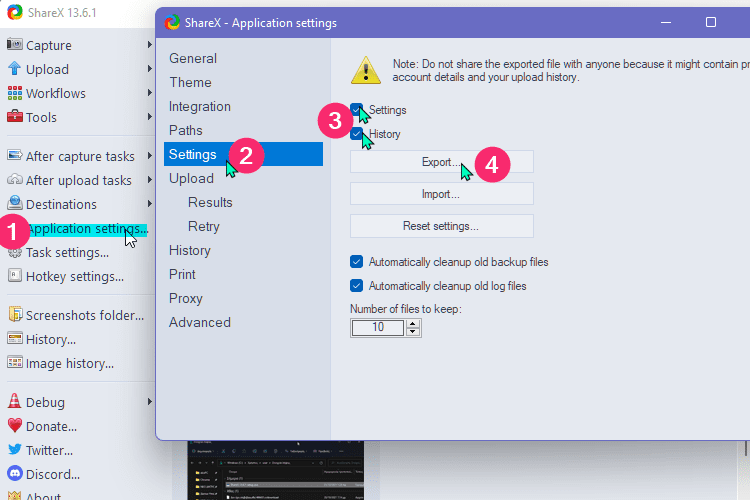Expand the Debug submenu arrow
The height and width of the screenshot is (500, 750).
pos(150,401)
